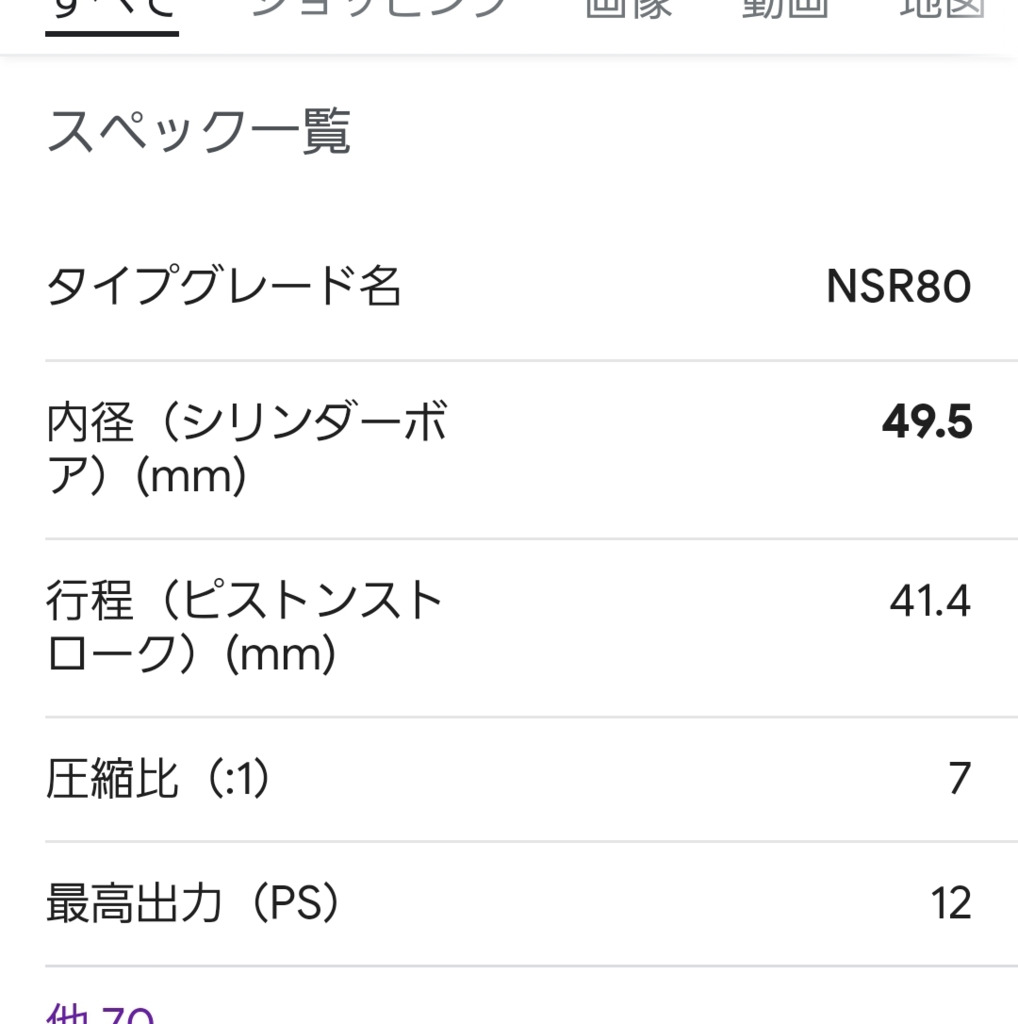Select the max output value 12

pos(950,904)
